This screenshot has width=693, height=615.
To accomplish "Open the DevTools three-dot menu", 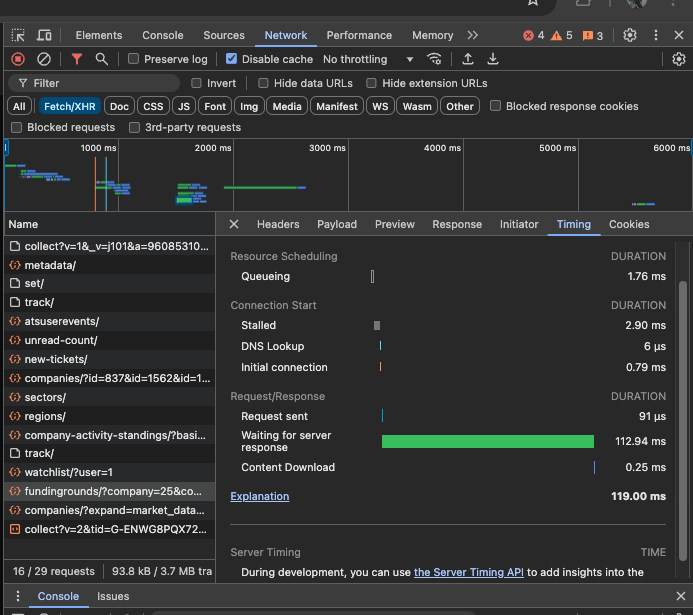I will [658, 35].
